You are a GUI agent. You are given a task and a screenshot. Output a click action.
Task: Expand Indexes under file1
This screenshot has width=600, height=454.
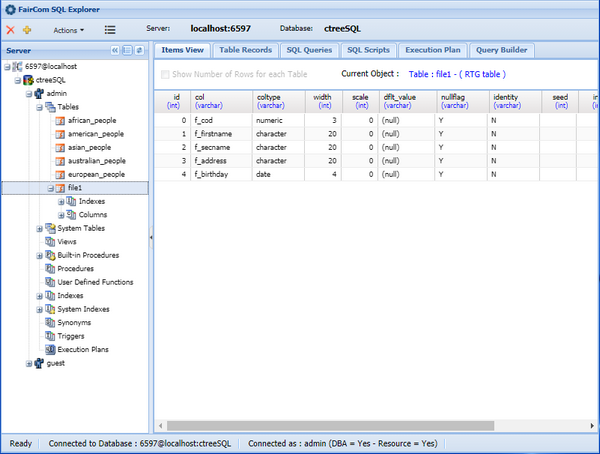[61, 202]
